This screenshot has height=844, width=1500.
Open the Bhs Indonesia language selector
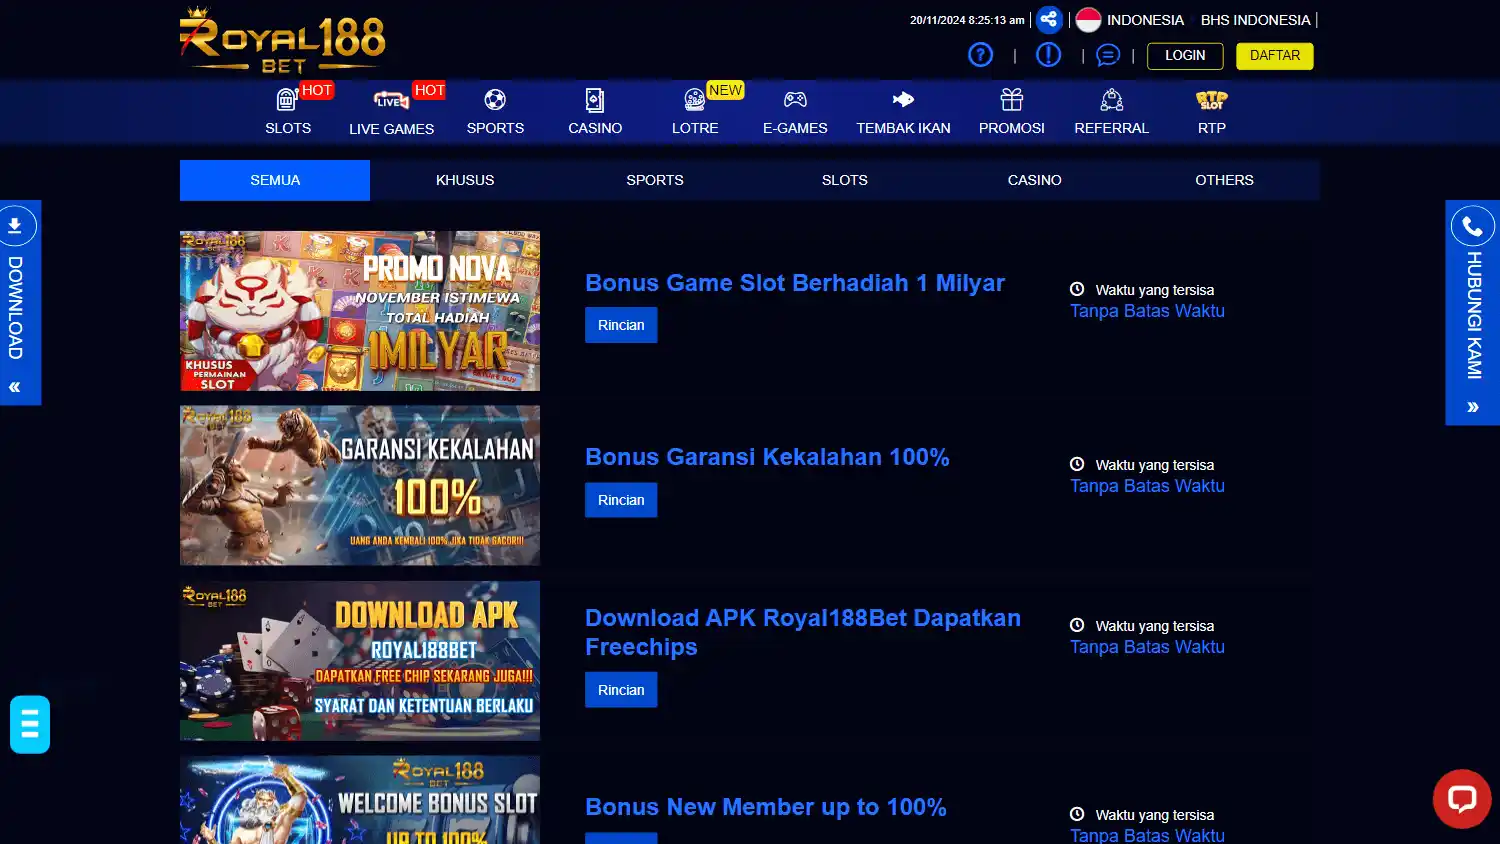pyautogui.click(x=1255, y=20)
